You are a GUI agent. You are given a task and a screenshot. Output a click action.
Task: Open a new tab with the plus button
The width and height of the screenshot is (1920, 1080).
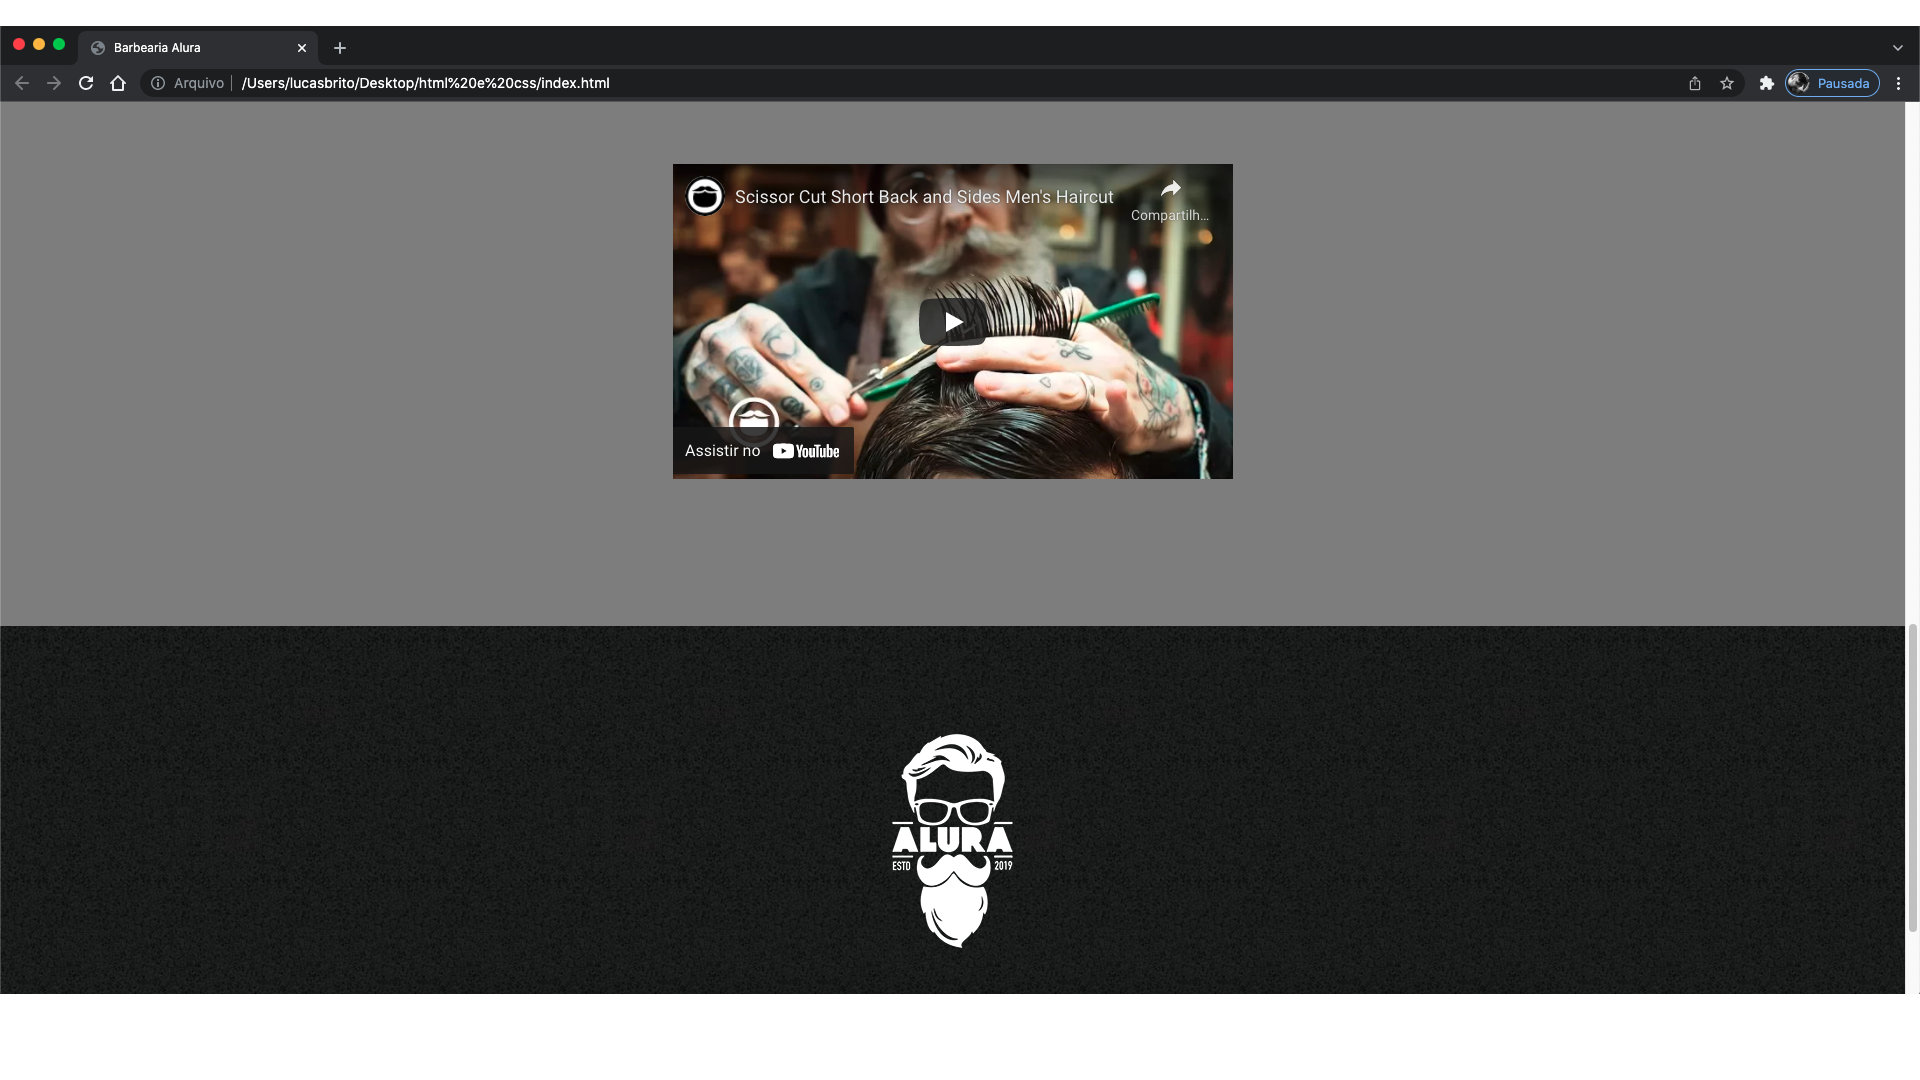coord(340,48)
